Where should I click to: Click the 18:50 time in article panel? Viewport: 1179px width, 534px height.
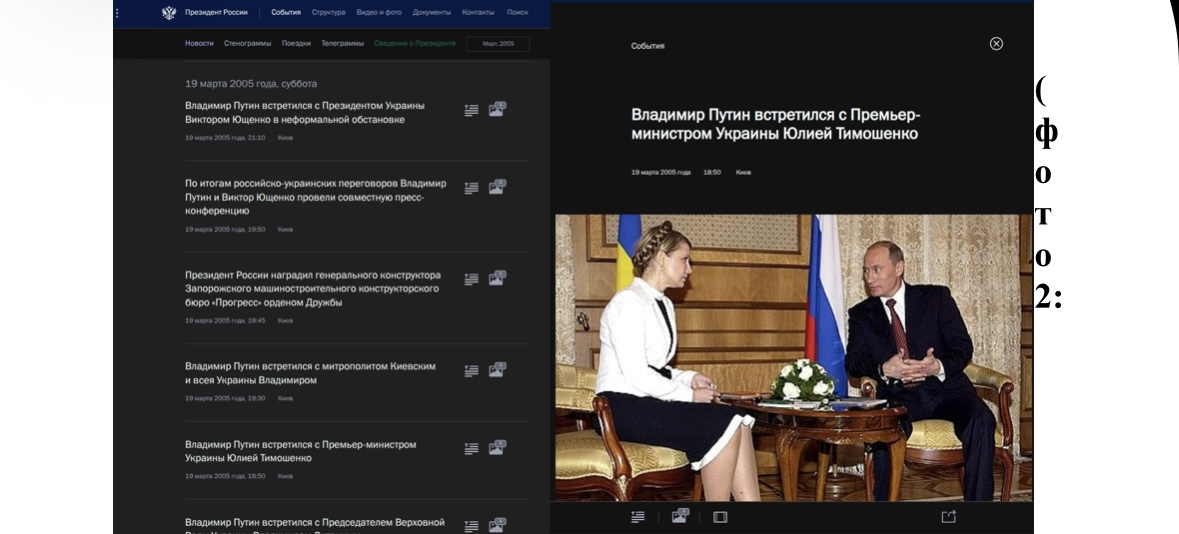(711, 172)
